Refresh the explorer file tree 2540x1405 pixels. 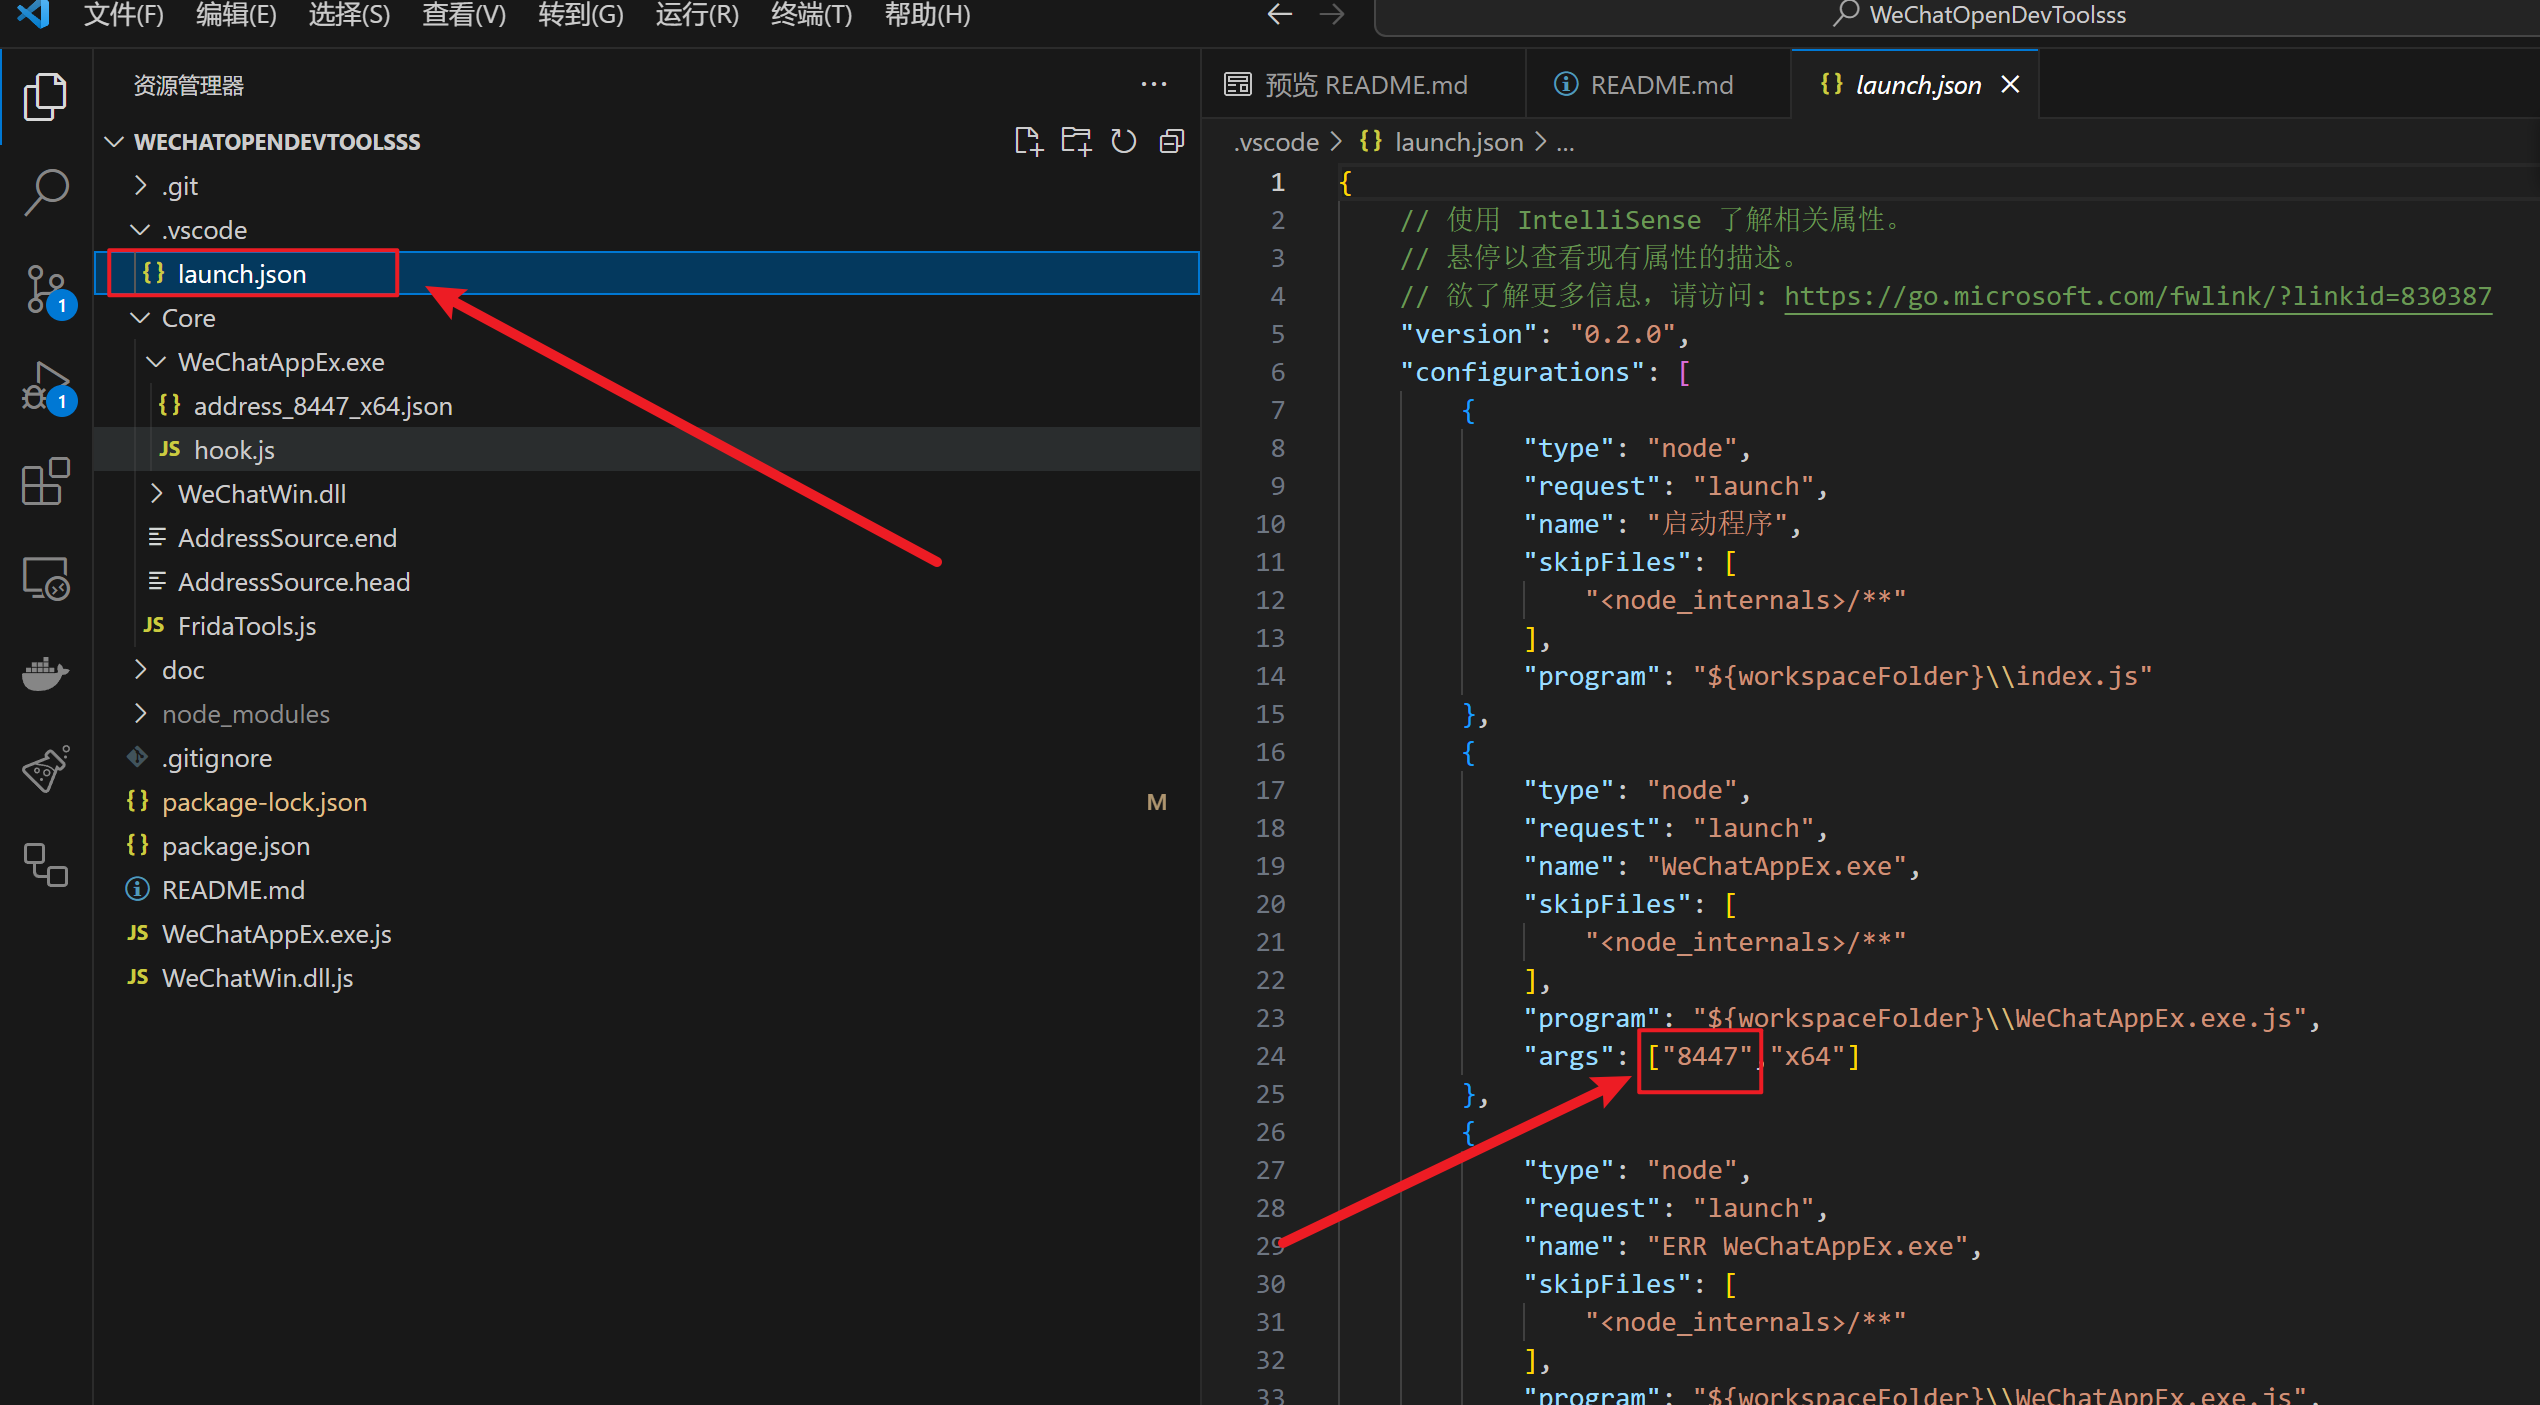[x=1124, y=141]
